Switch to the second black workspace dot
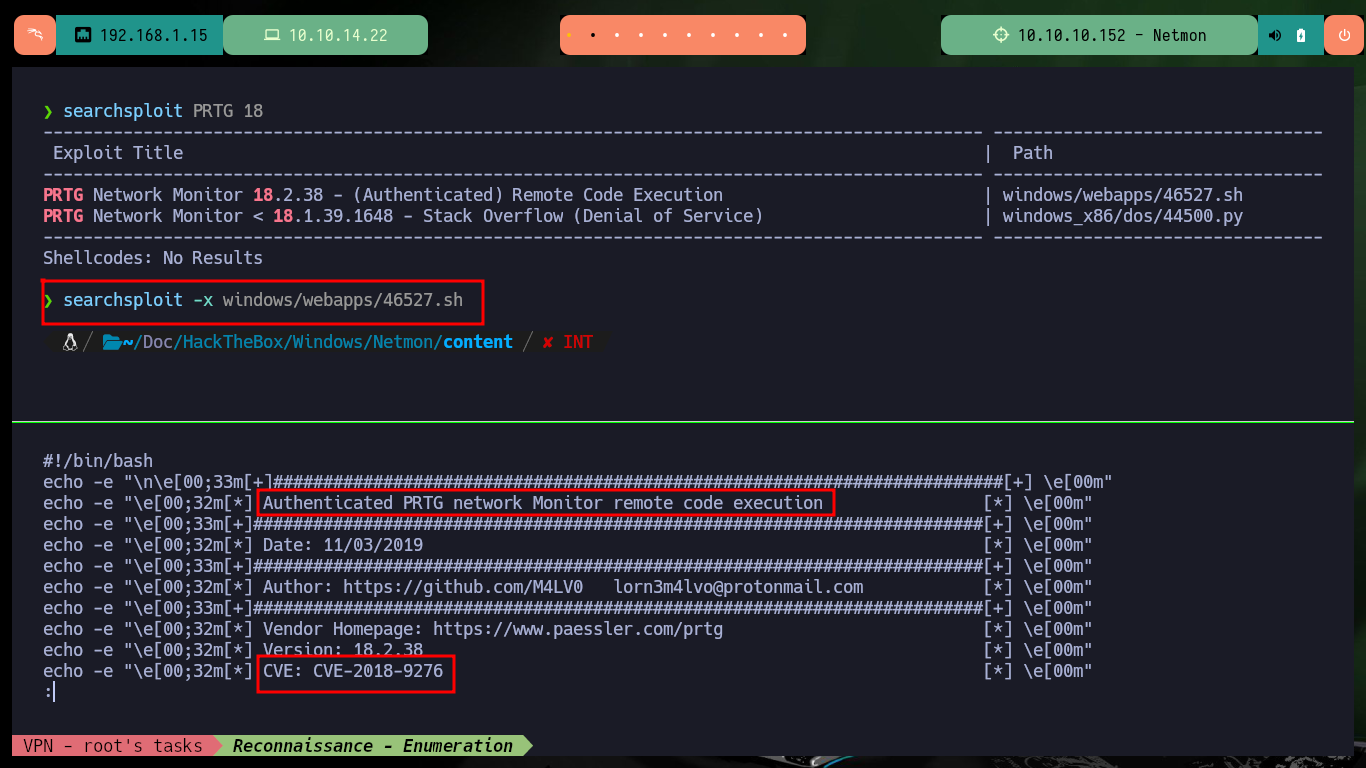The image size is (1366, 768). click(x=593, y=35)
